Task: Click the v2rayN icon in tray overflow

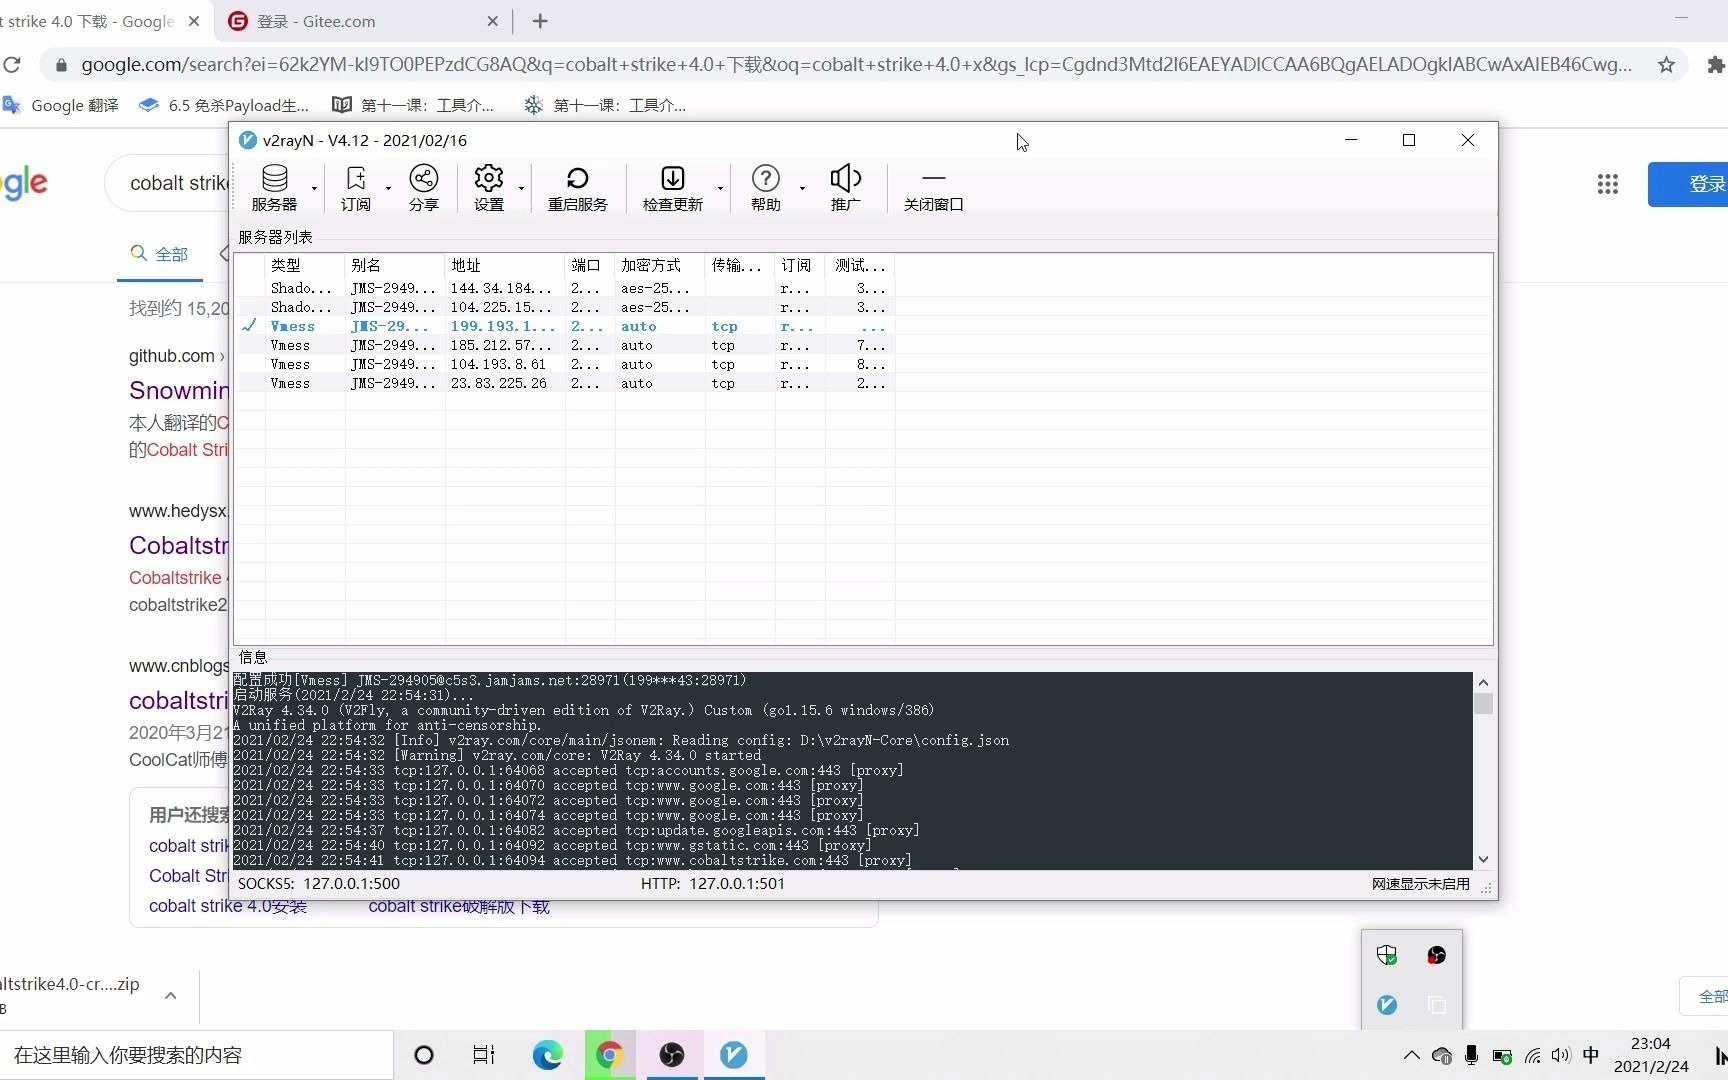Action: [x=1387, y=1005]
